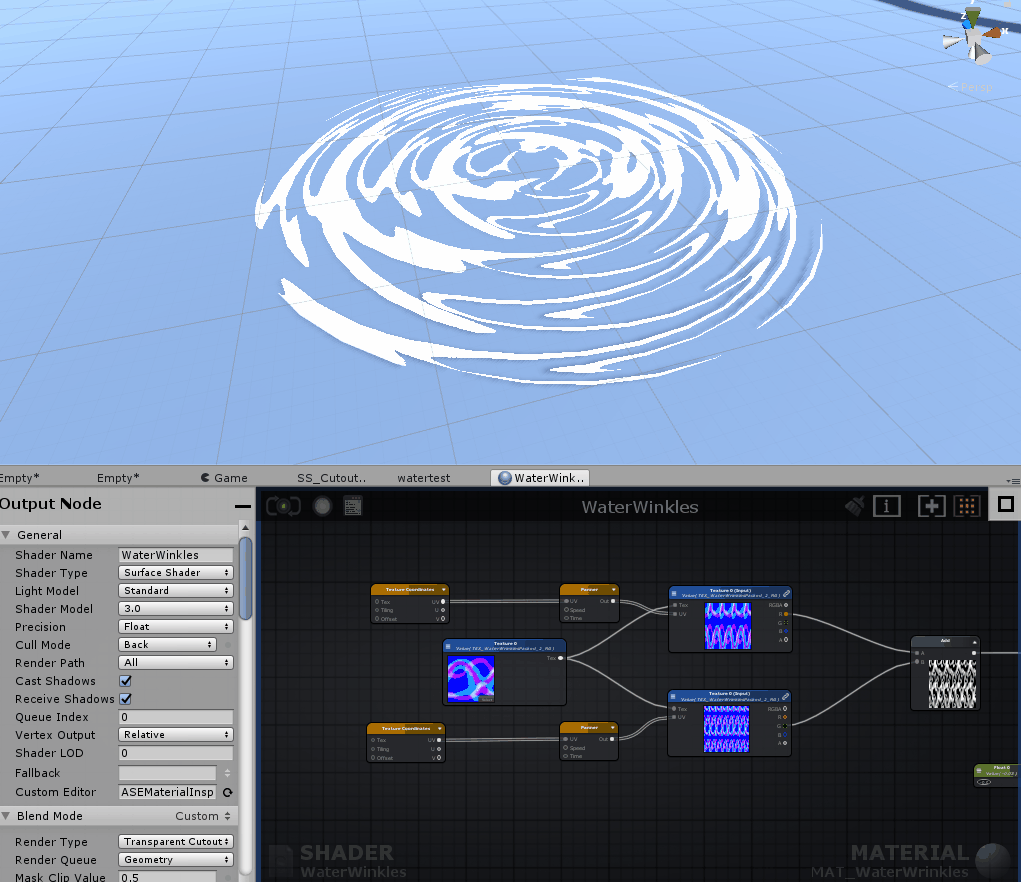This screenshot has width=1021, height=882.
Task: Toggle the Receive Shadows checkbox
Action: coord(126,699)
